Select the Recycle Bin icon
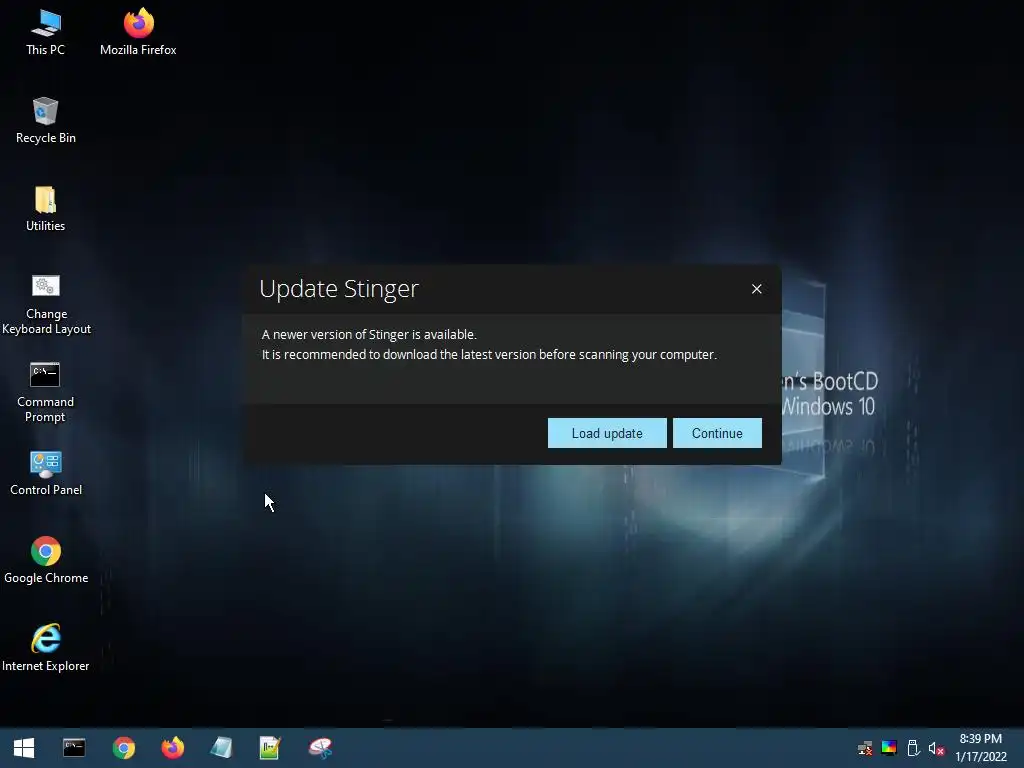The height and width of the screenshot is (768, 1024). [45, 121]
